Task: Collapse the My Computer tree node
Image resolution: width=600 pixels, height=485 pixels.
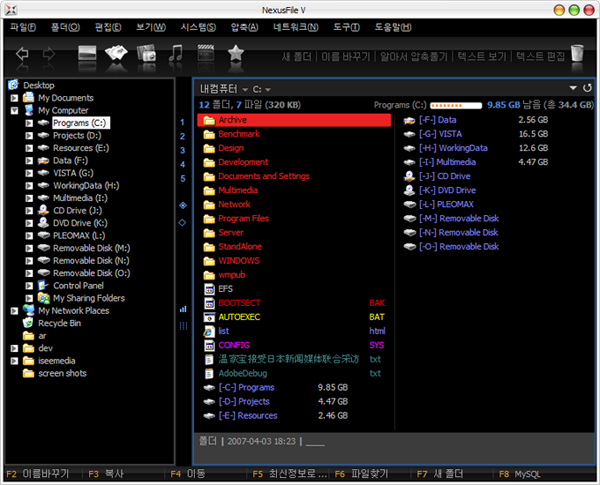Action: click(x=14, y=111)
